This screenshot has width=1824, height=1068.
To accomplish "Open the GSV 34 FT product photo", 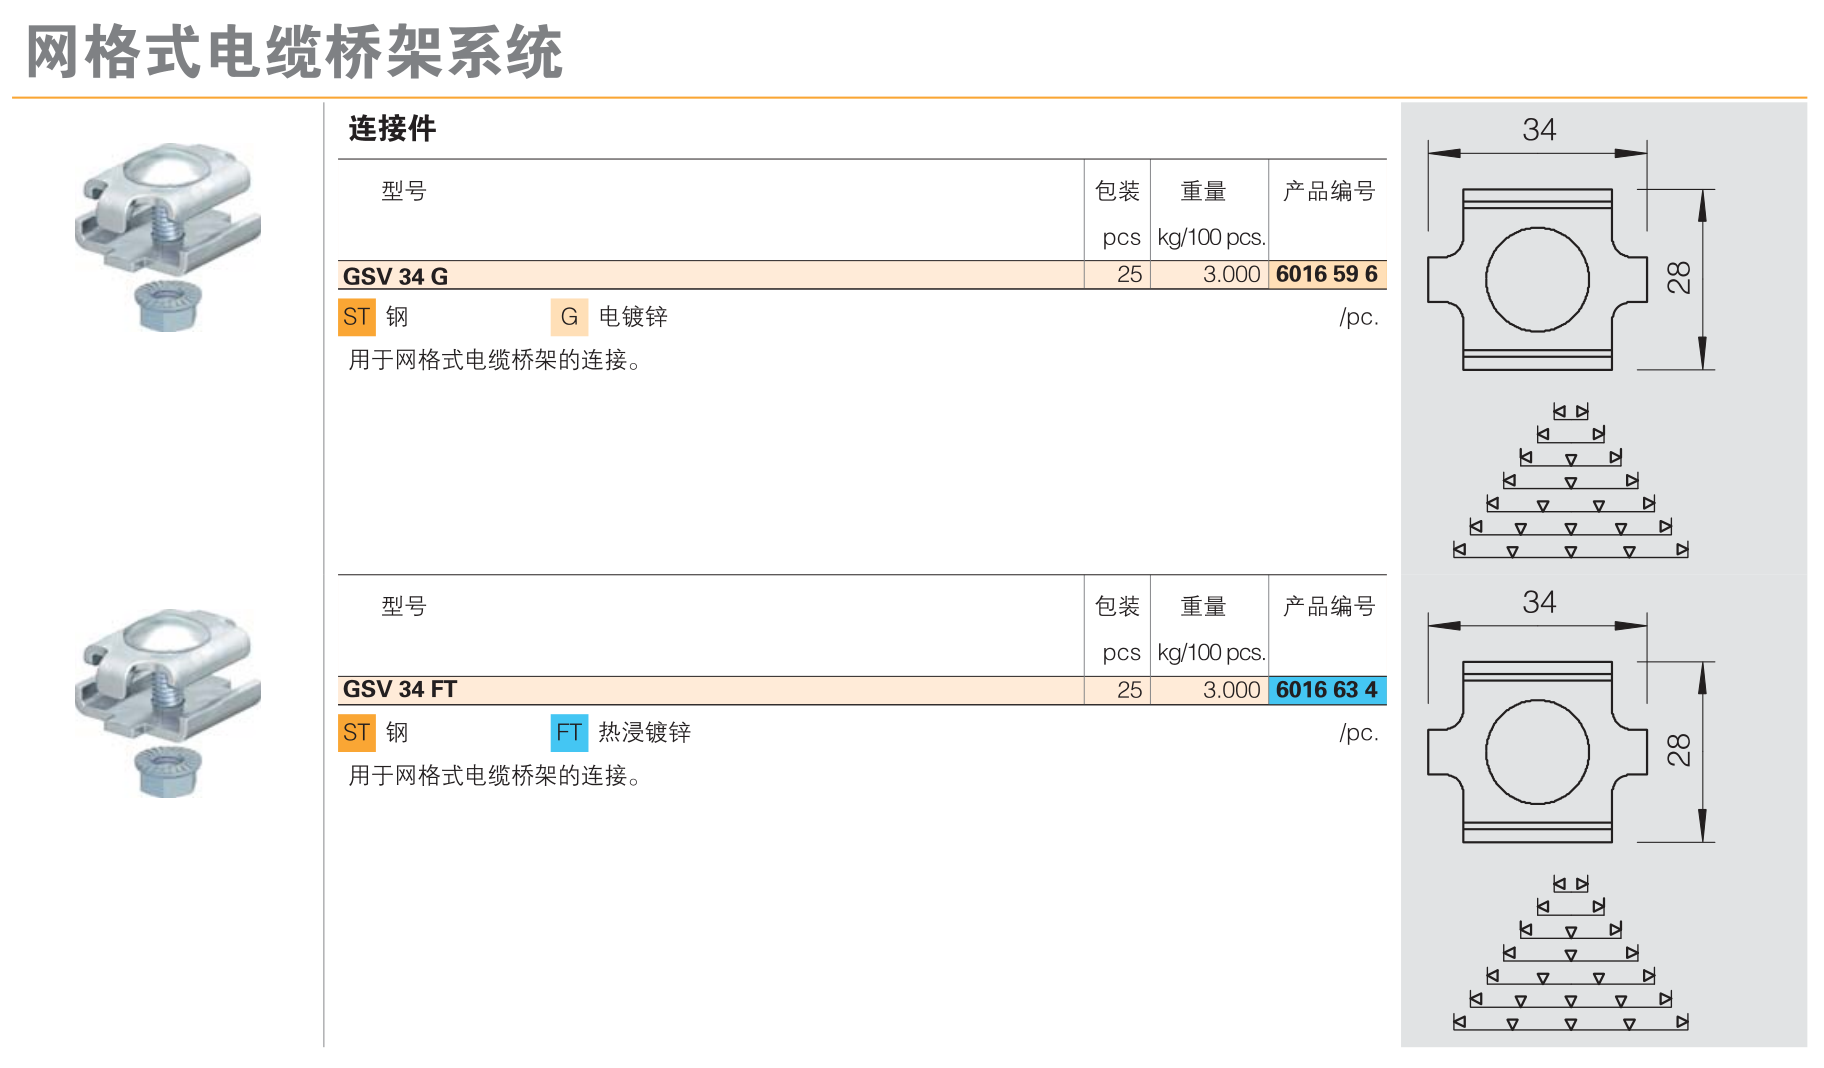I will click(x=167, y=702).
